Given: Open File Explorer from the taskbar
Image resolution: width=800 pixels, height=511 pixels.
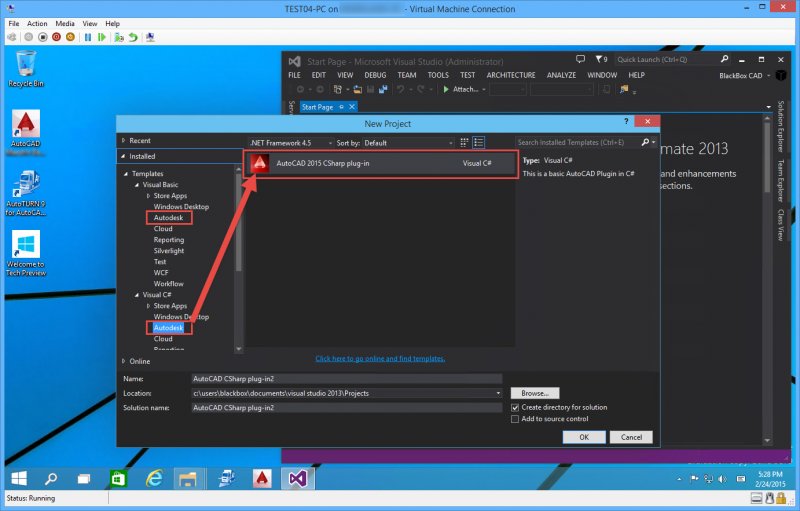Looking at the screenshot, I should [188, 478].
